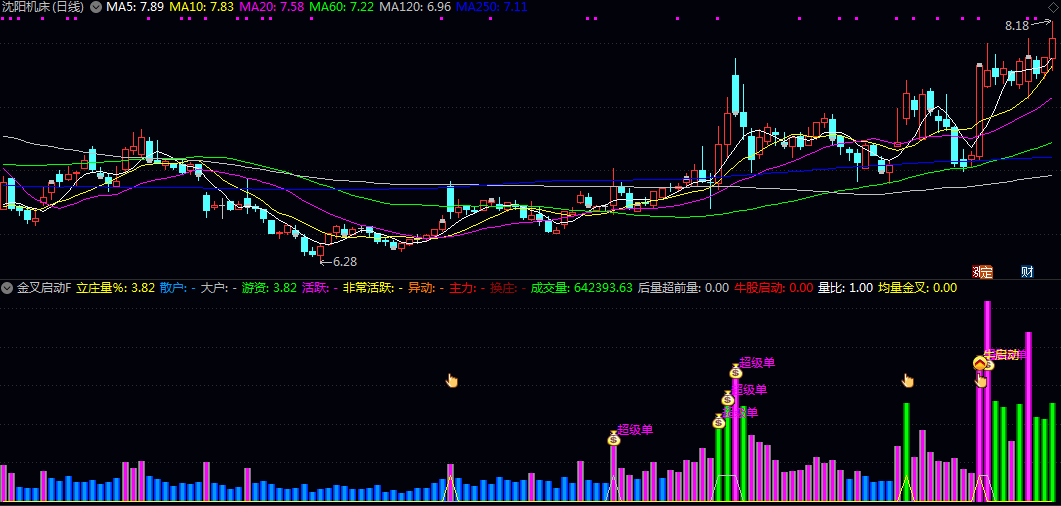Click the topmost 超级单 money bag icon
Viewport: 1061px width, 506px height.
click(736, 371)
